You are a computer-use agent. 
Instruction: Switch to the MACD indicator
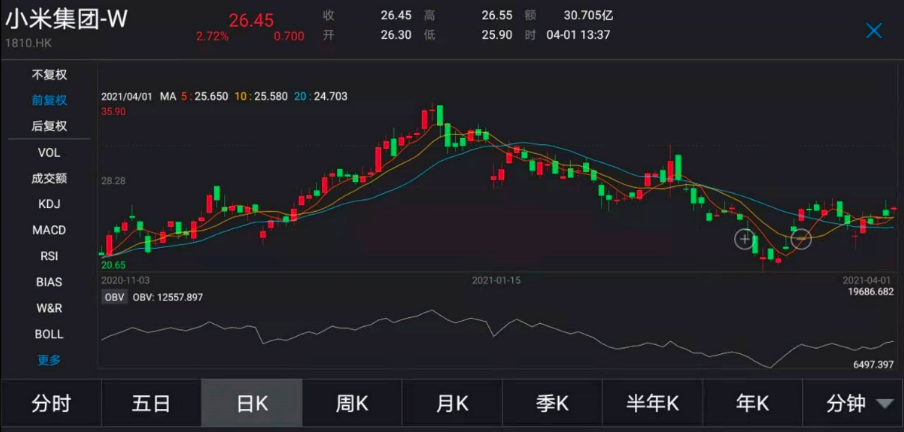pyautogui.click(x=49, y=230)
